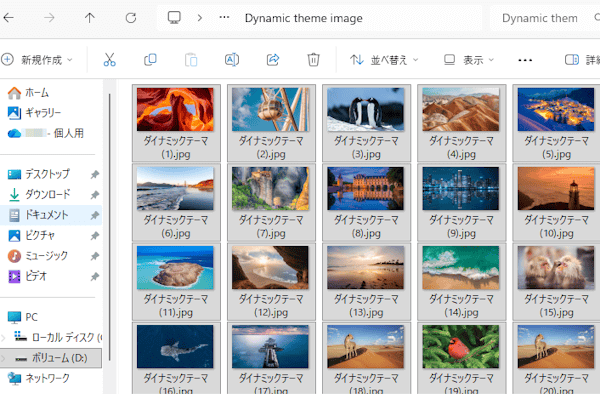Open the 並べ替え sort dropdown
Viewport: 600px width, 399px height.
pos(384,60)
